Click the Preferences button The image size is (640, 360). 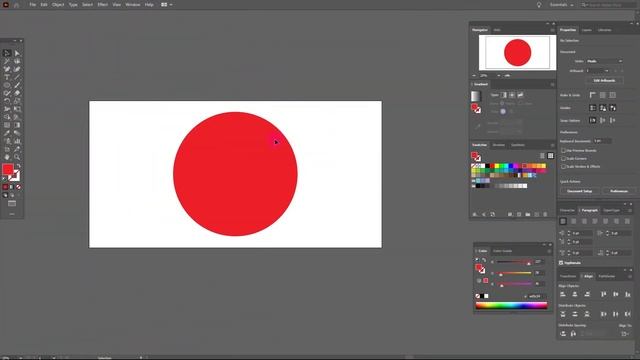(x=619, y=191)
